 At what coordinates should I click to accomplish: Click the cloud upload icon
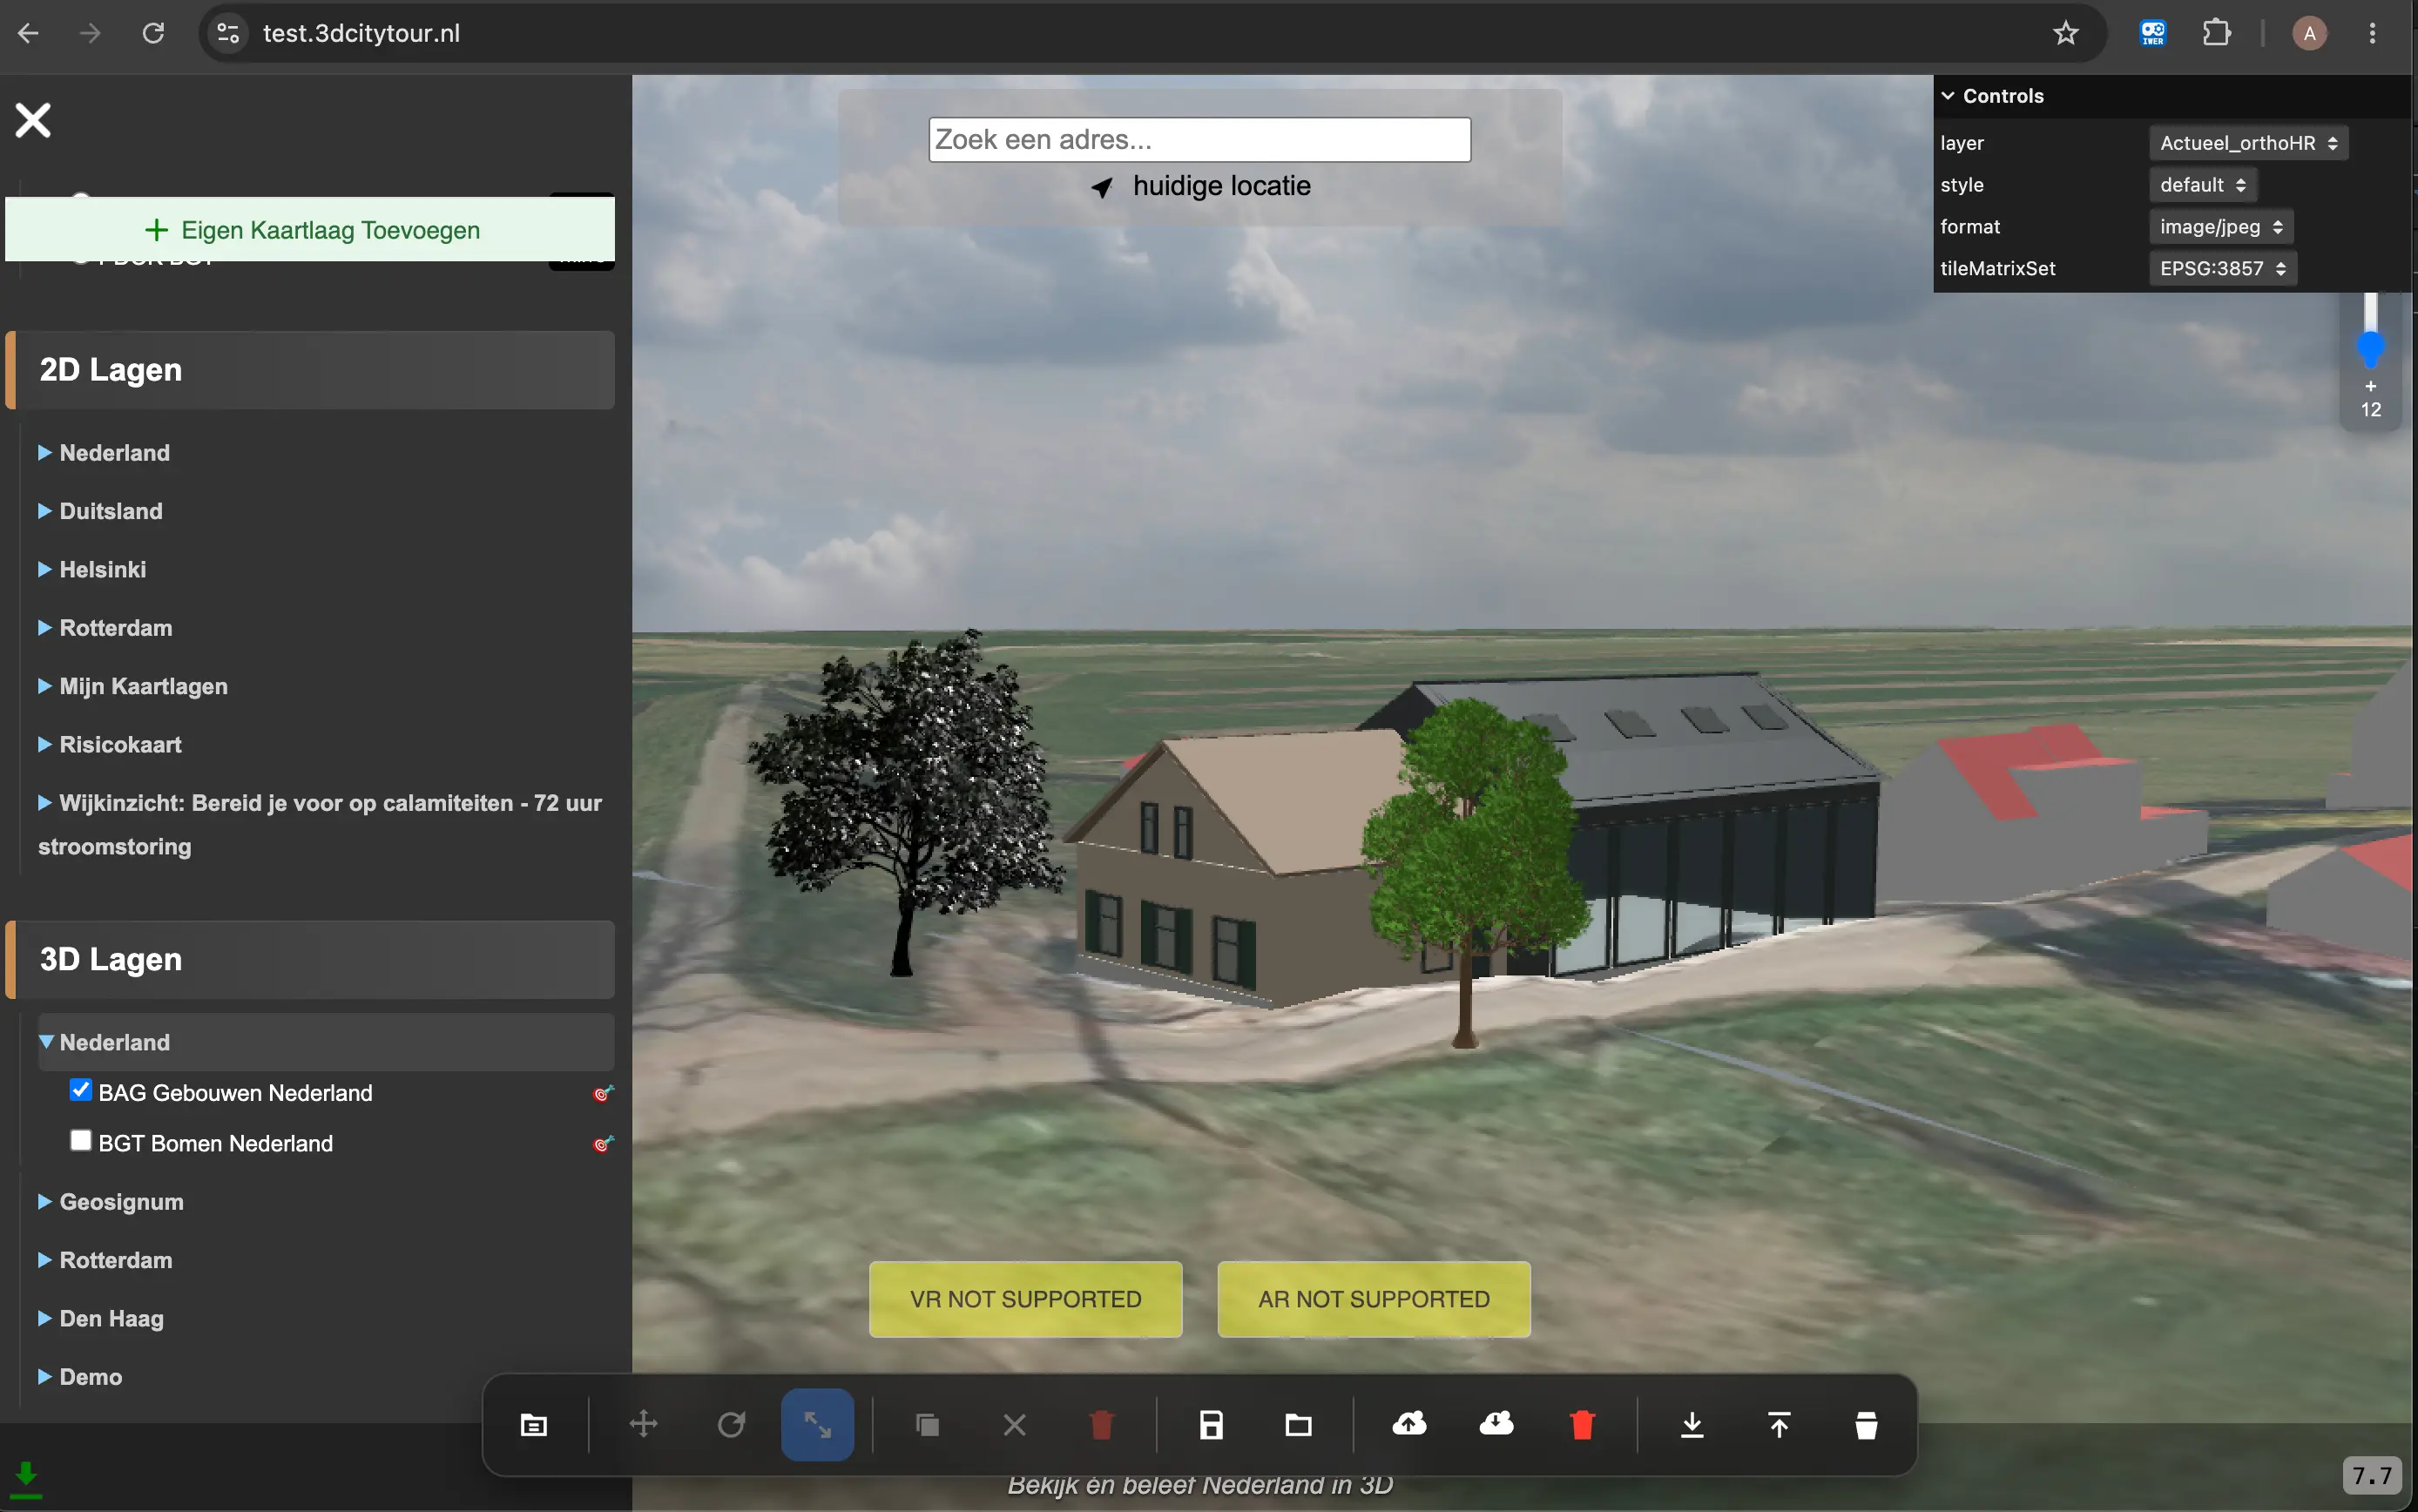pos(1409,1423)
